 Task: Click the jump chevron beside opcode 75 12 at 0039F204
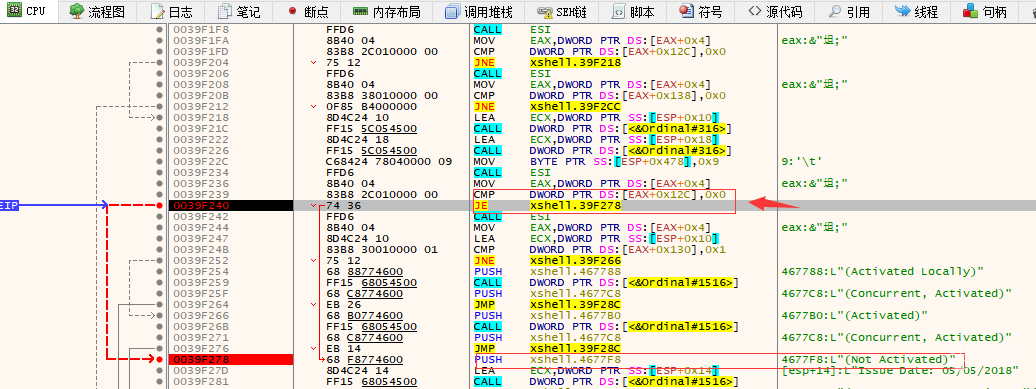(313, 63)
